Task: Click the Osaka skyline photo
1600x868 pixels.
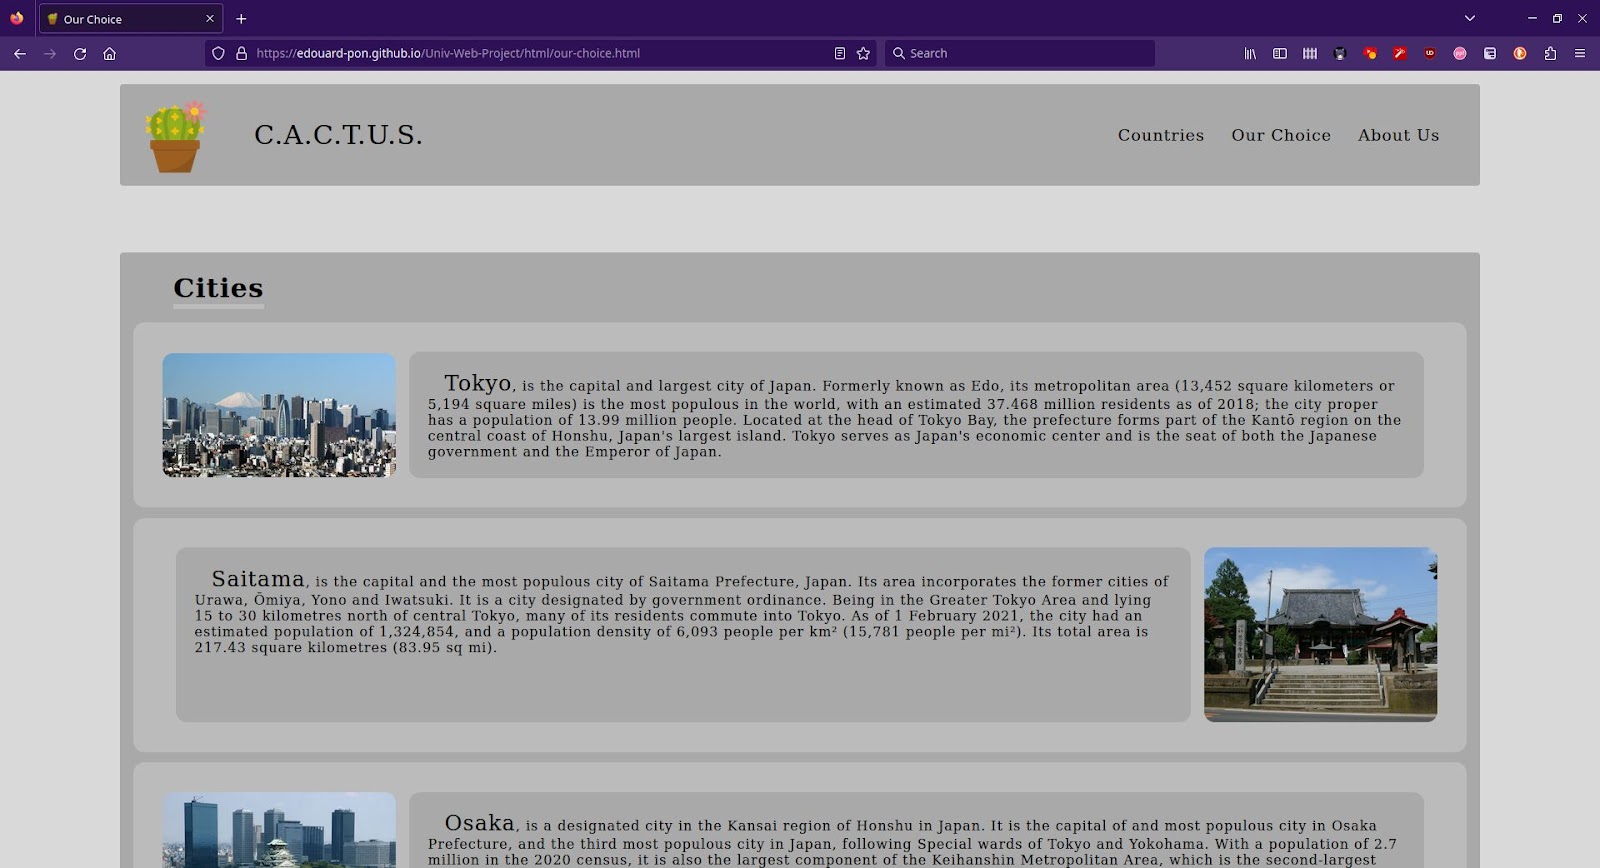Action: (x=279, y=830)
